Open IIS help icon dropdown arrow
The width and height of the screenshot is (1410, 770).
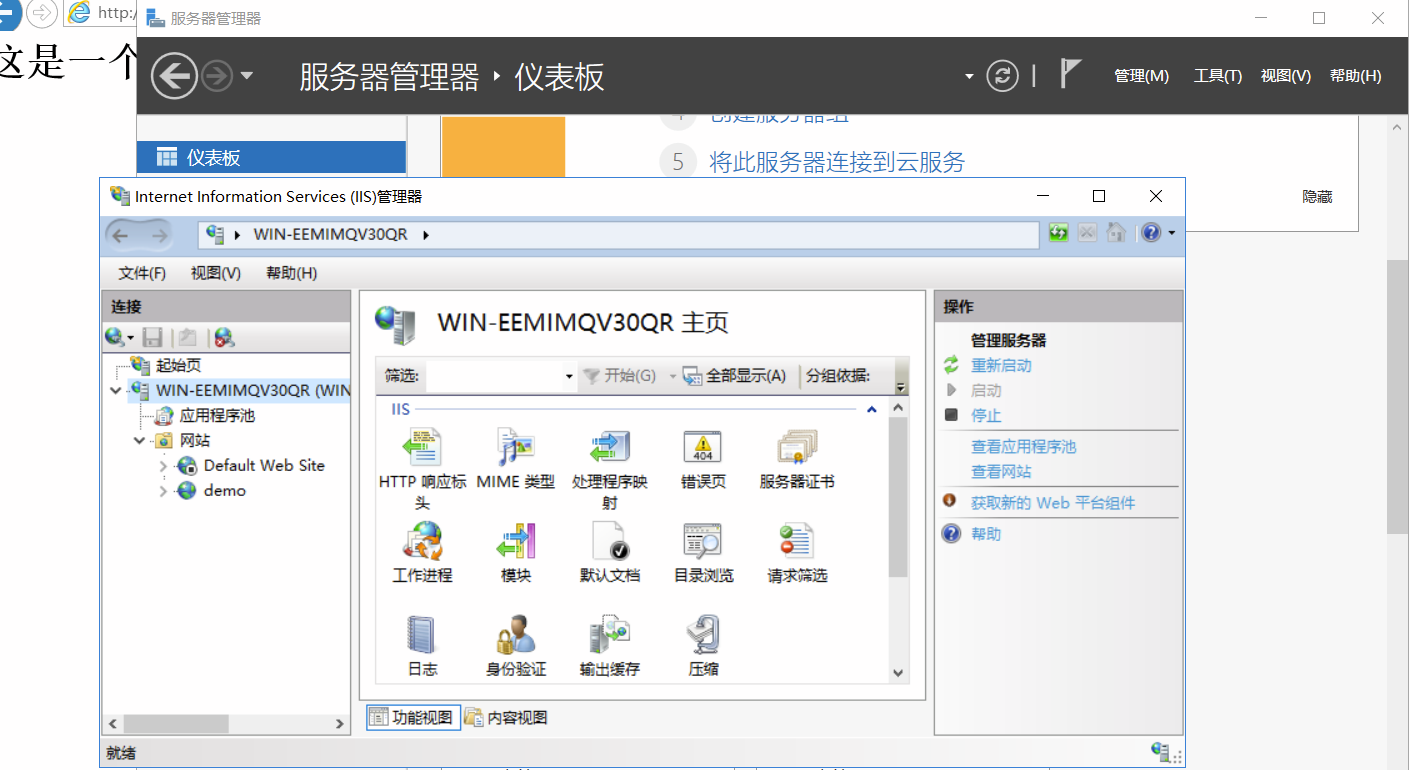tap(1171, 233)
